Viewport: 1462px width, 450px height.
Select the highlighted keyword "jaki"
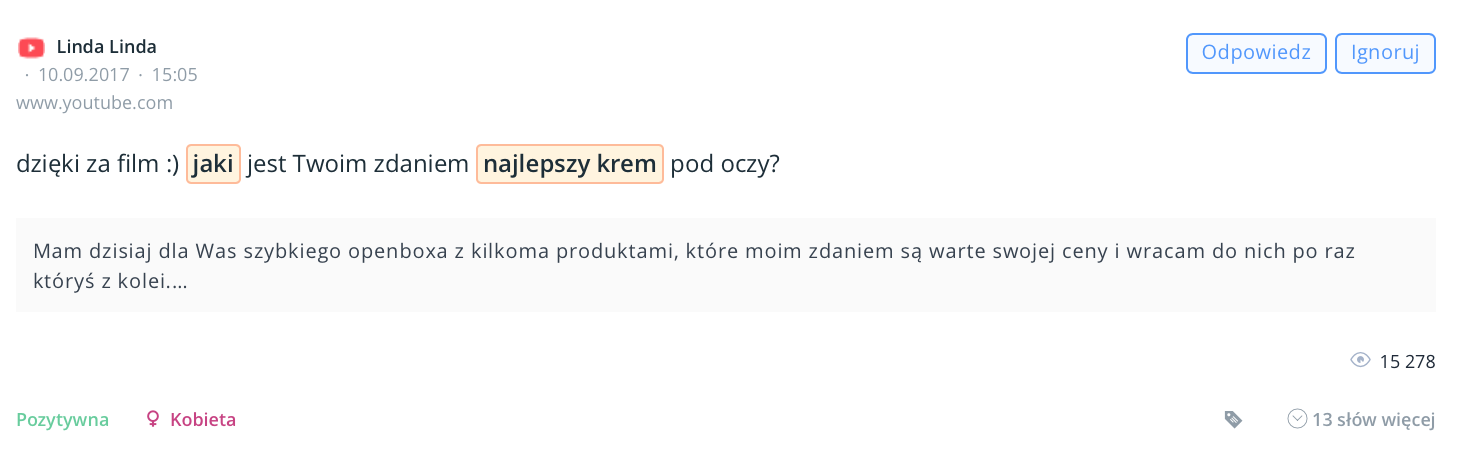(x=213, y=164)
